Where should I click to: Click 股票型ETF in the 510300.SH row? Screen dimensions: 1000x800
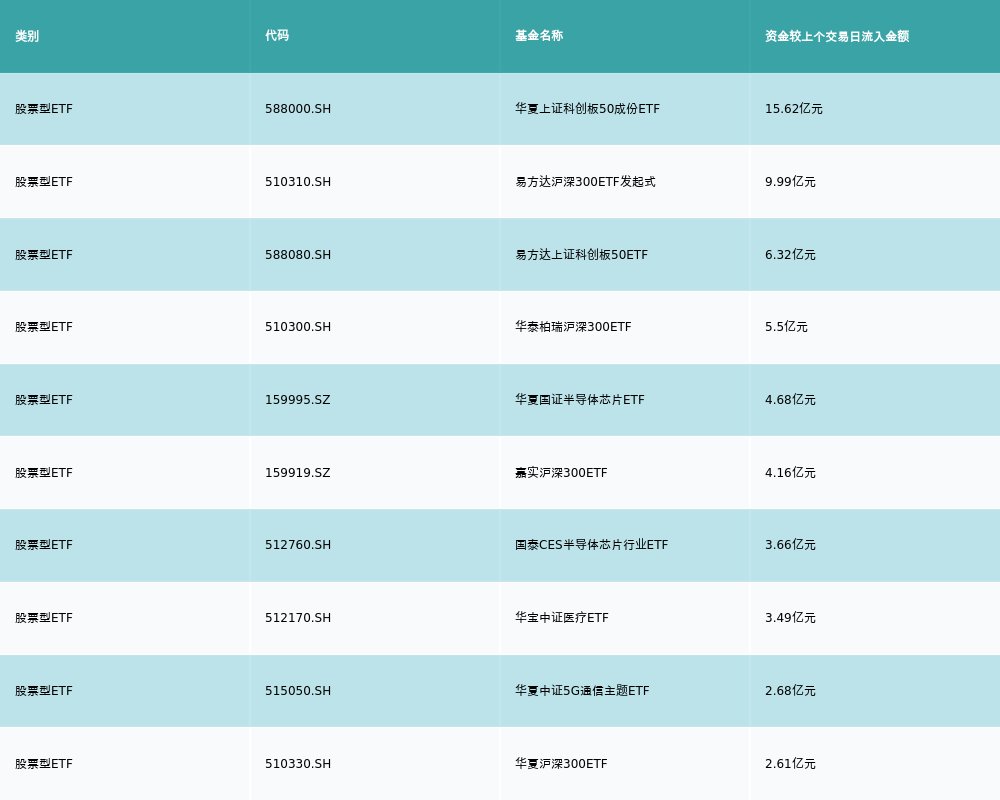44,327
